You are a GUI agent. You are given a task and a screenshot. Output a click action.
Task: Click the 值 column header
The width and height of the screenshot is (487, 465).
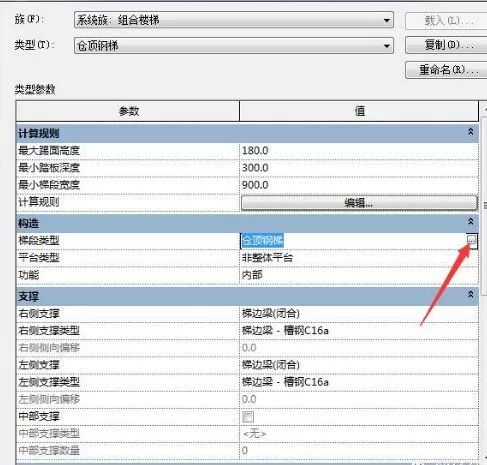click(x=359, y=111)
